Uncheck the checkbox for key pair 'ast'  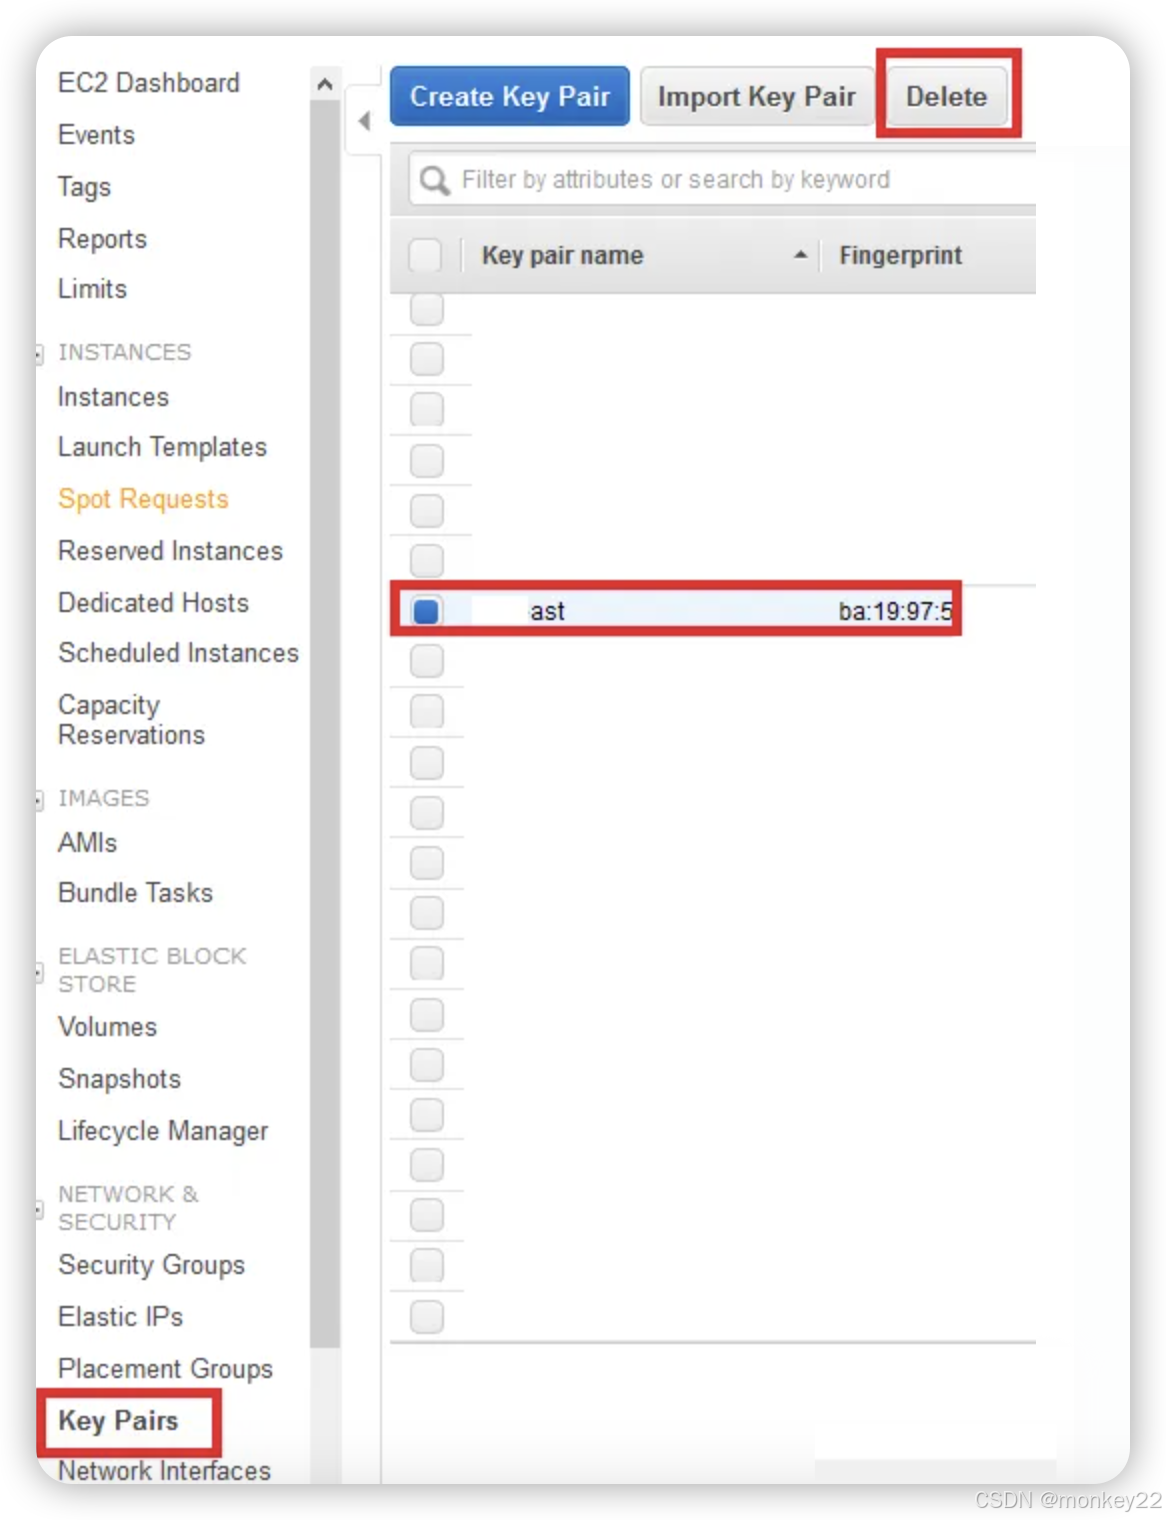[426, 611]
